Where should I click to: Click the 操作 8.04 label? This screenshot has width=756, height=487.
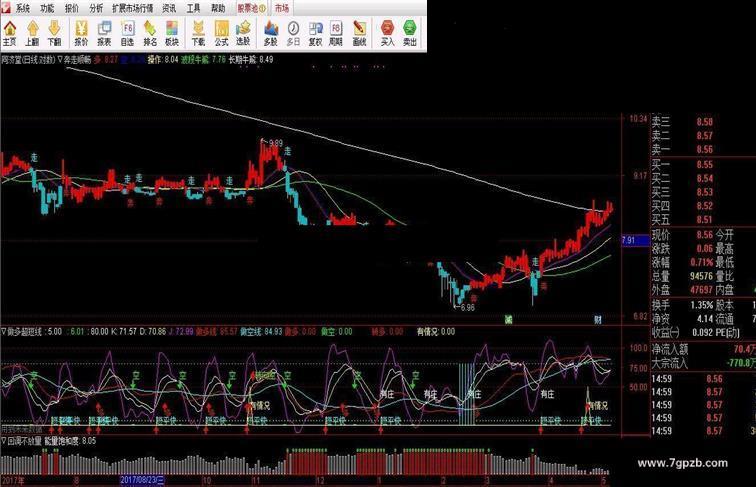click(x=163, y=60)
